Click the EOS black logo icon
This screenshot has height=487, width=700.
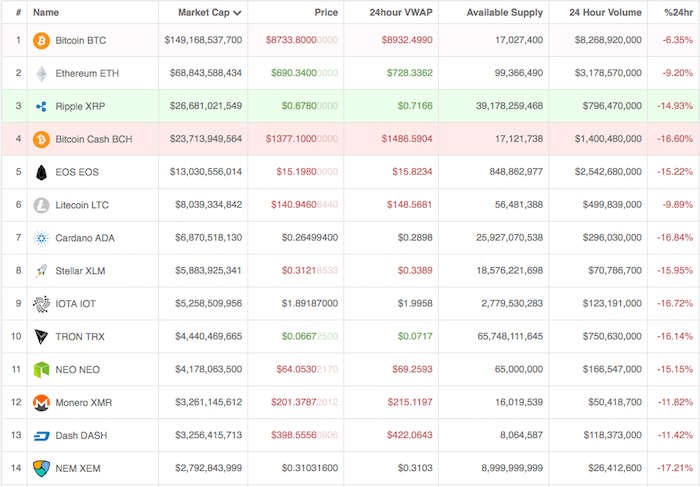pos(41,172)
